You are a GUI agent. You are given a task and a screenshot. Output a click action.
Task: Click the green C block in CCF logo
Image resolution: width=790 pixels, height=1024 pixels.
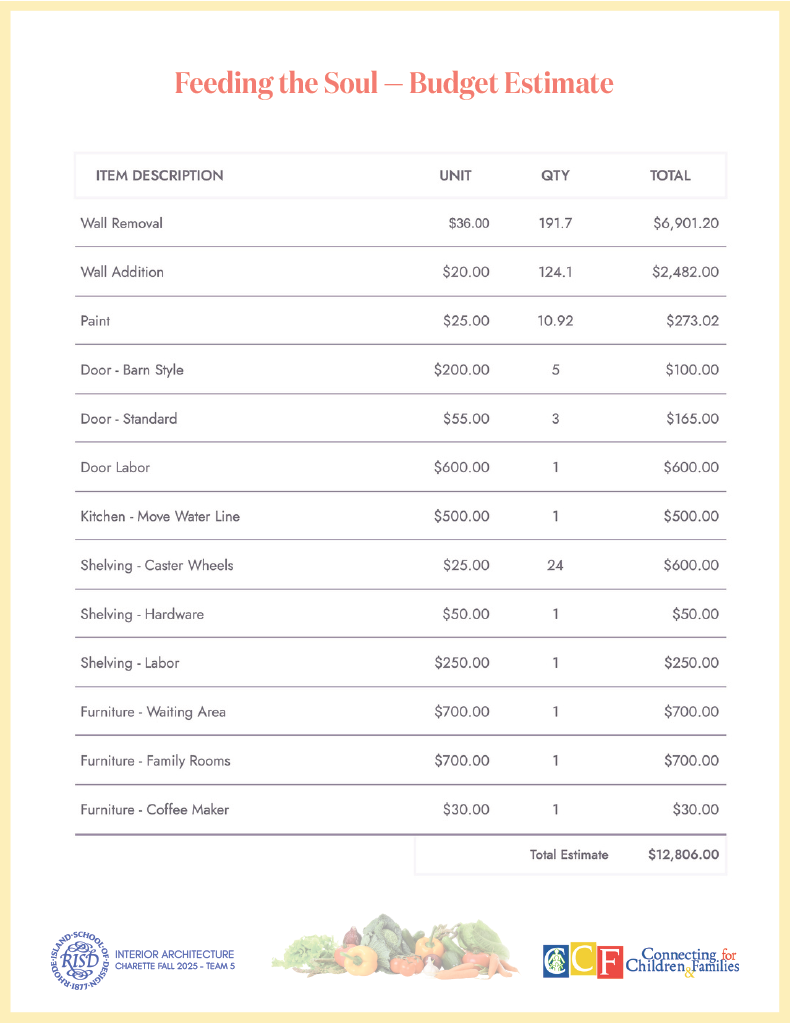point(556,961)
